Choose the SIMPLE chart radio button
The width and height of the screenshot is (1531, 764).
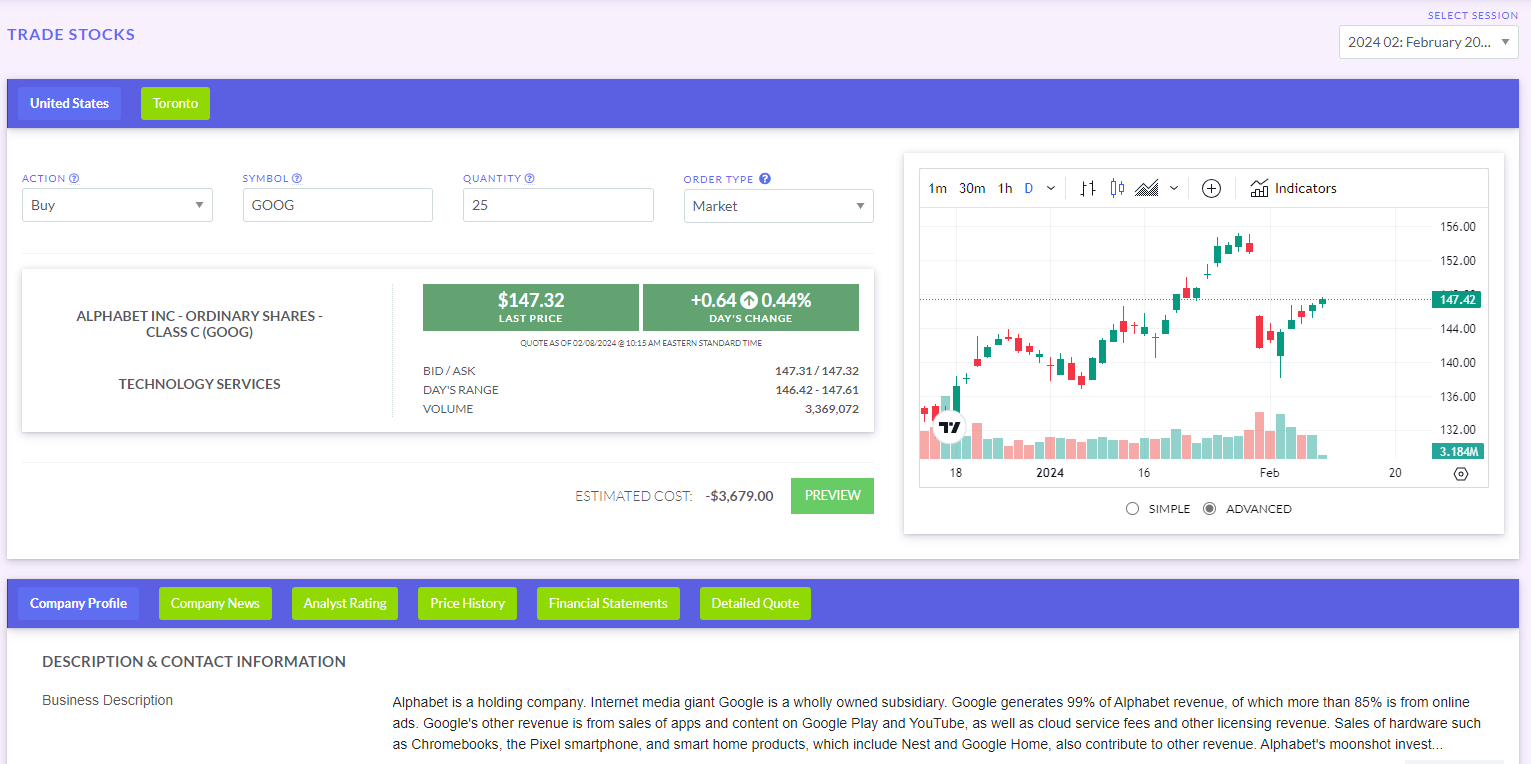1132,509
